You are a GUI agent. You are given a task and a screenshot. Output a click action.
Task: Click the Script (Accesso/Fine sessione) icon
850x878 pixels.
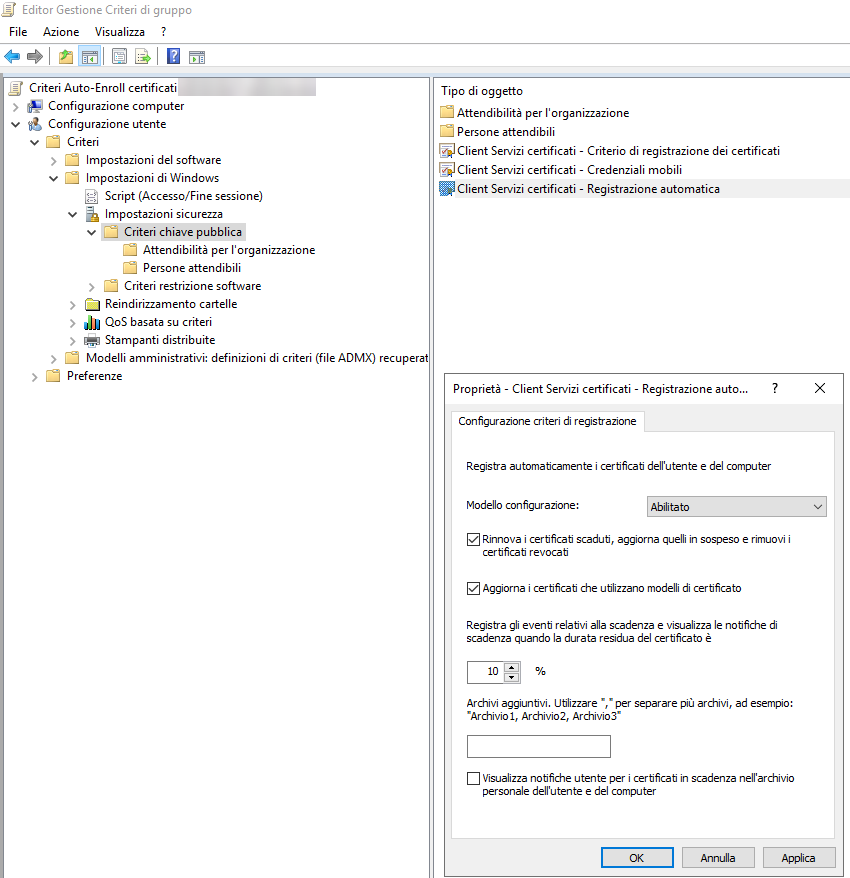coord(91,196)
